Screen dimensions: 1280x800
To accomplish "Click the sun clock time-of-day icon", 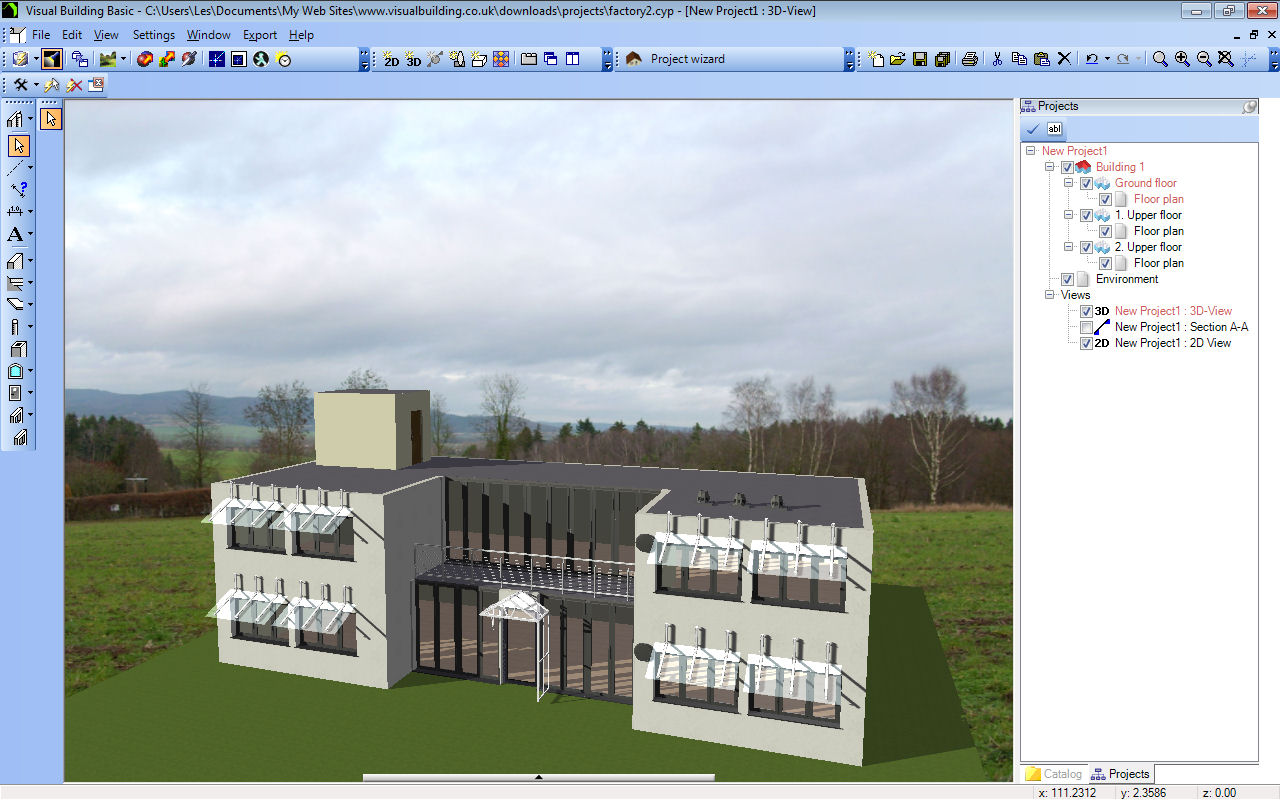I will pyautogui.click(x=284, y=60).
